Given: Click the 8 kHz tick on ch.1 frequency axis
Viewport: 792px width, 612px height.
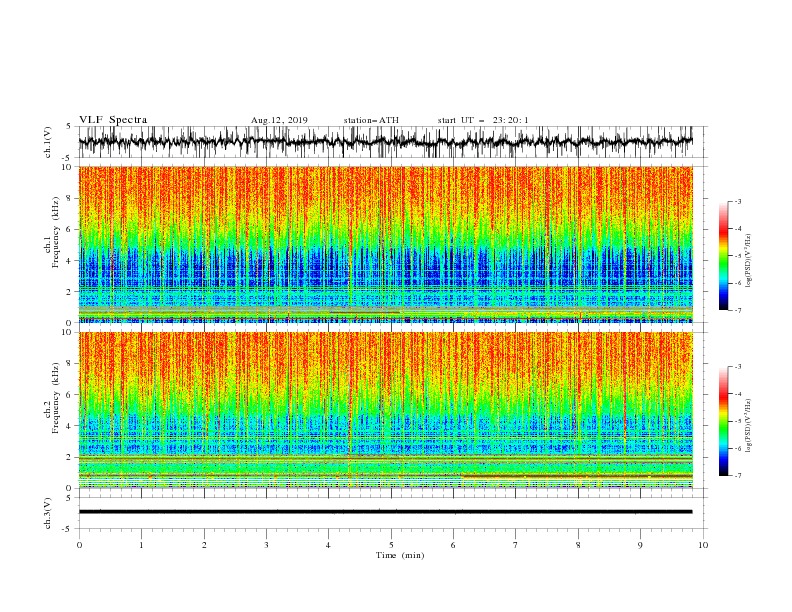Looking at the screenshot, I should point(69,198).
